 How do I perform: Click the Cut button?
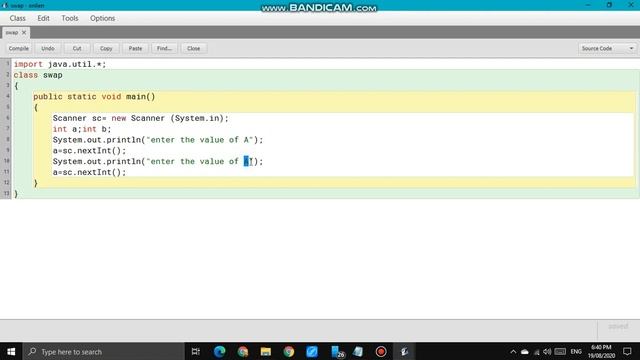[x=77, y=48]
